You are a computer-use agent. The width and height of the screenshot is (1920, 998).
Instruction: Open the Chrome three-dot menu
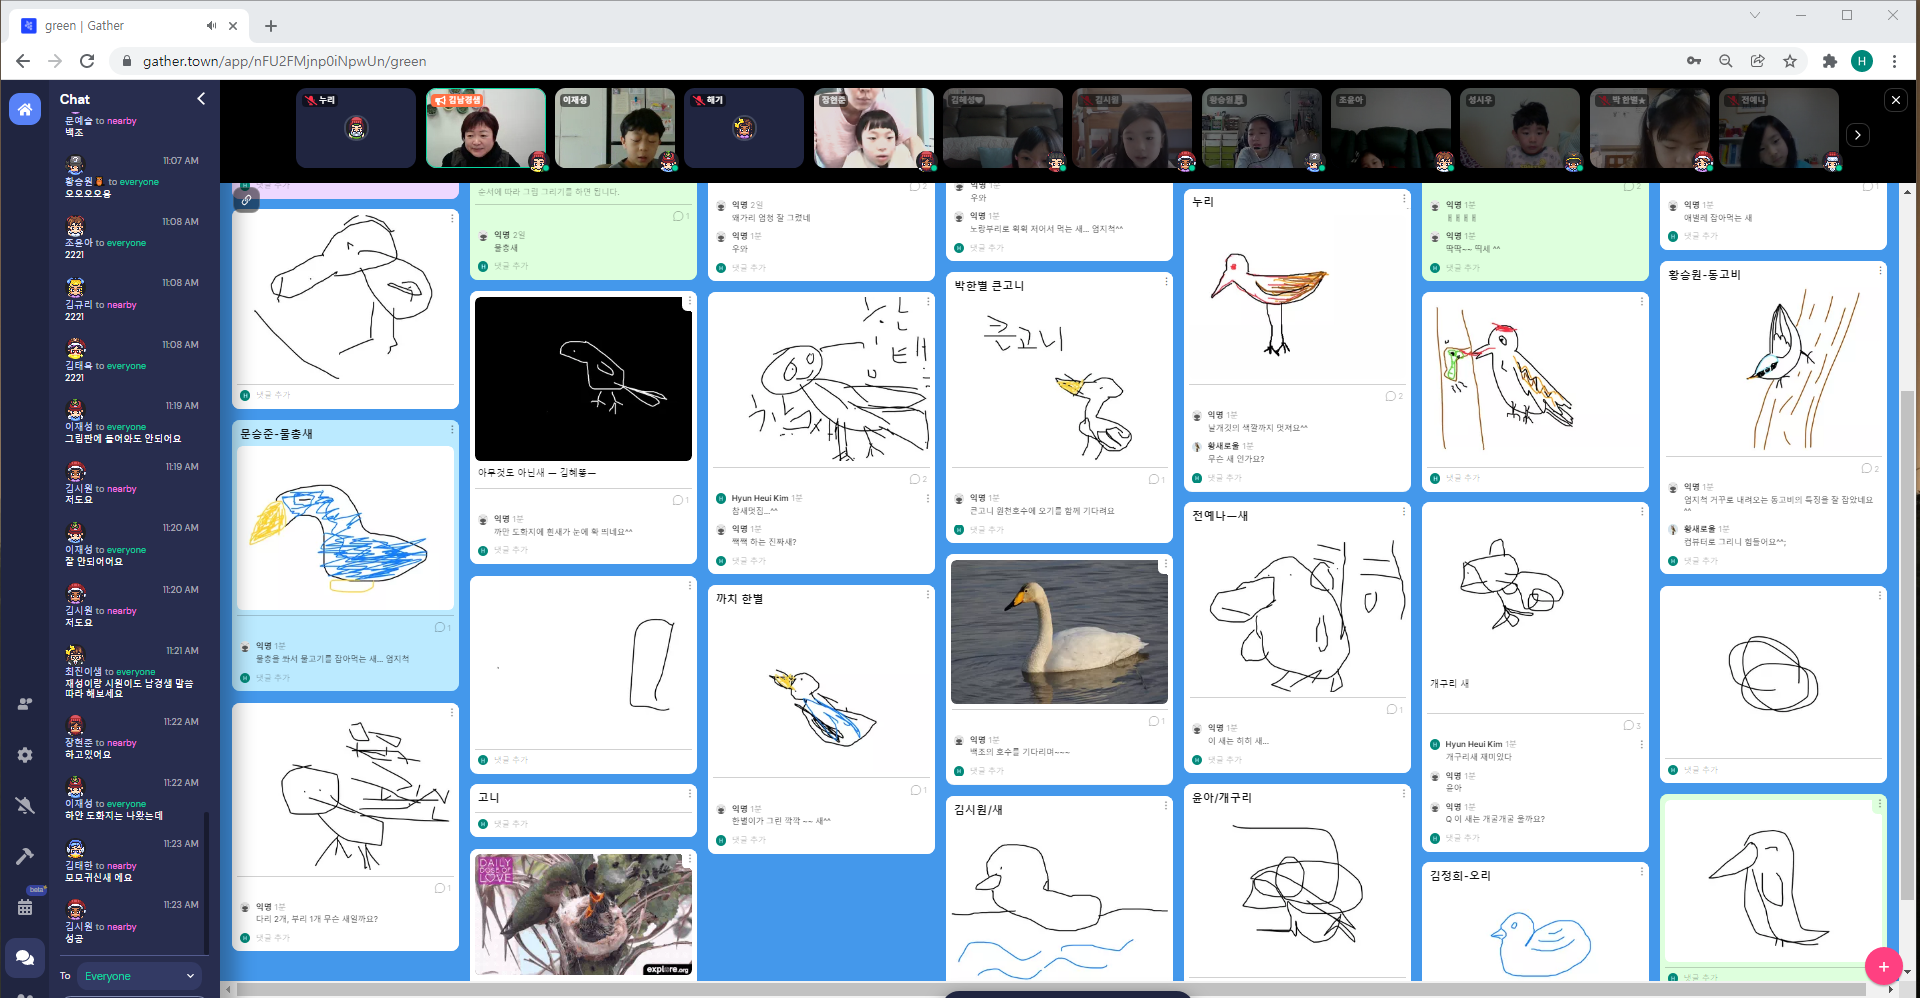tap(1894, 61)
